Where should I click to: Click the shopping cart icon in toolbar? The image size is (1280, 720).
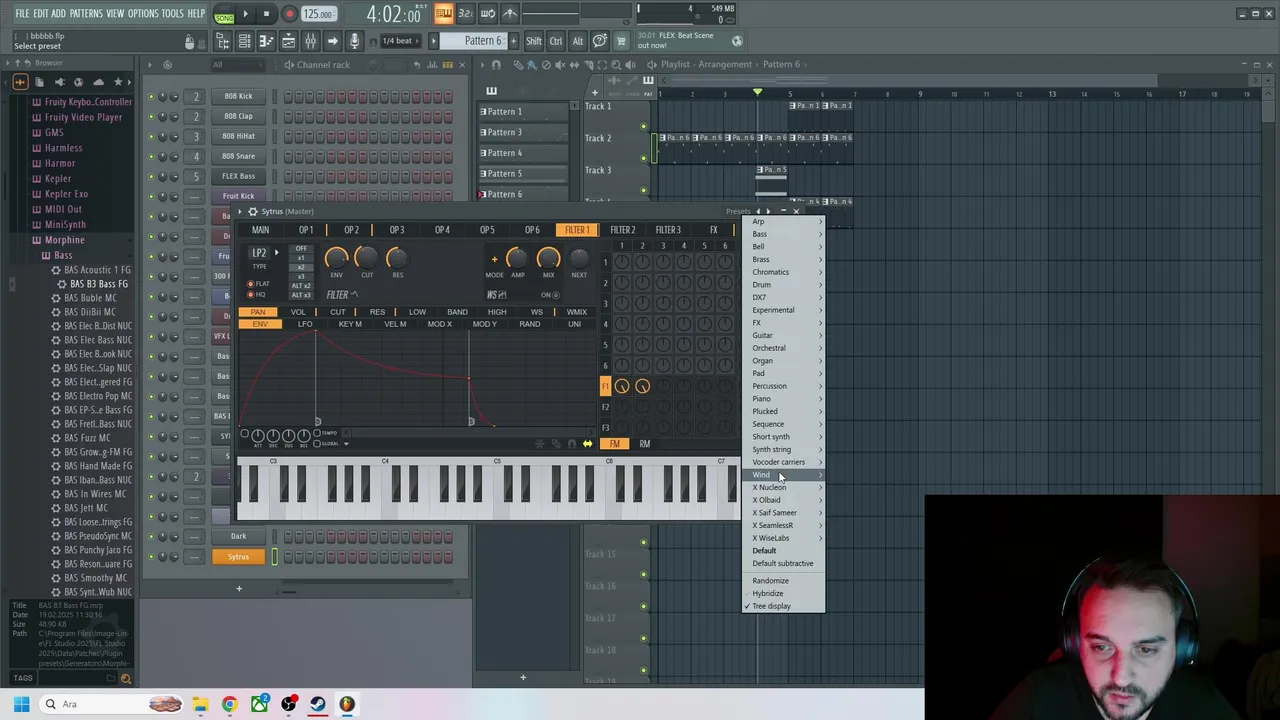[x=621, y=41]
